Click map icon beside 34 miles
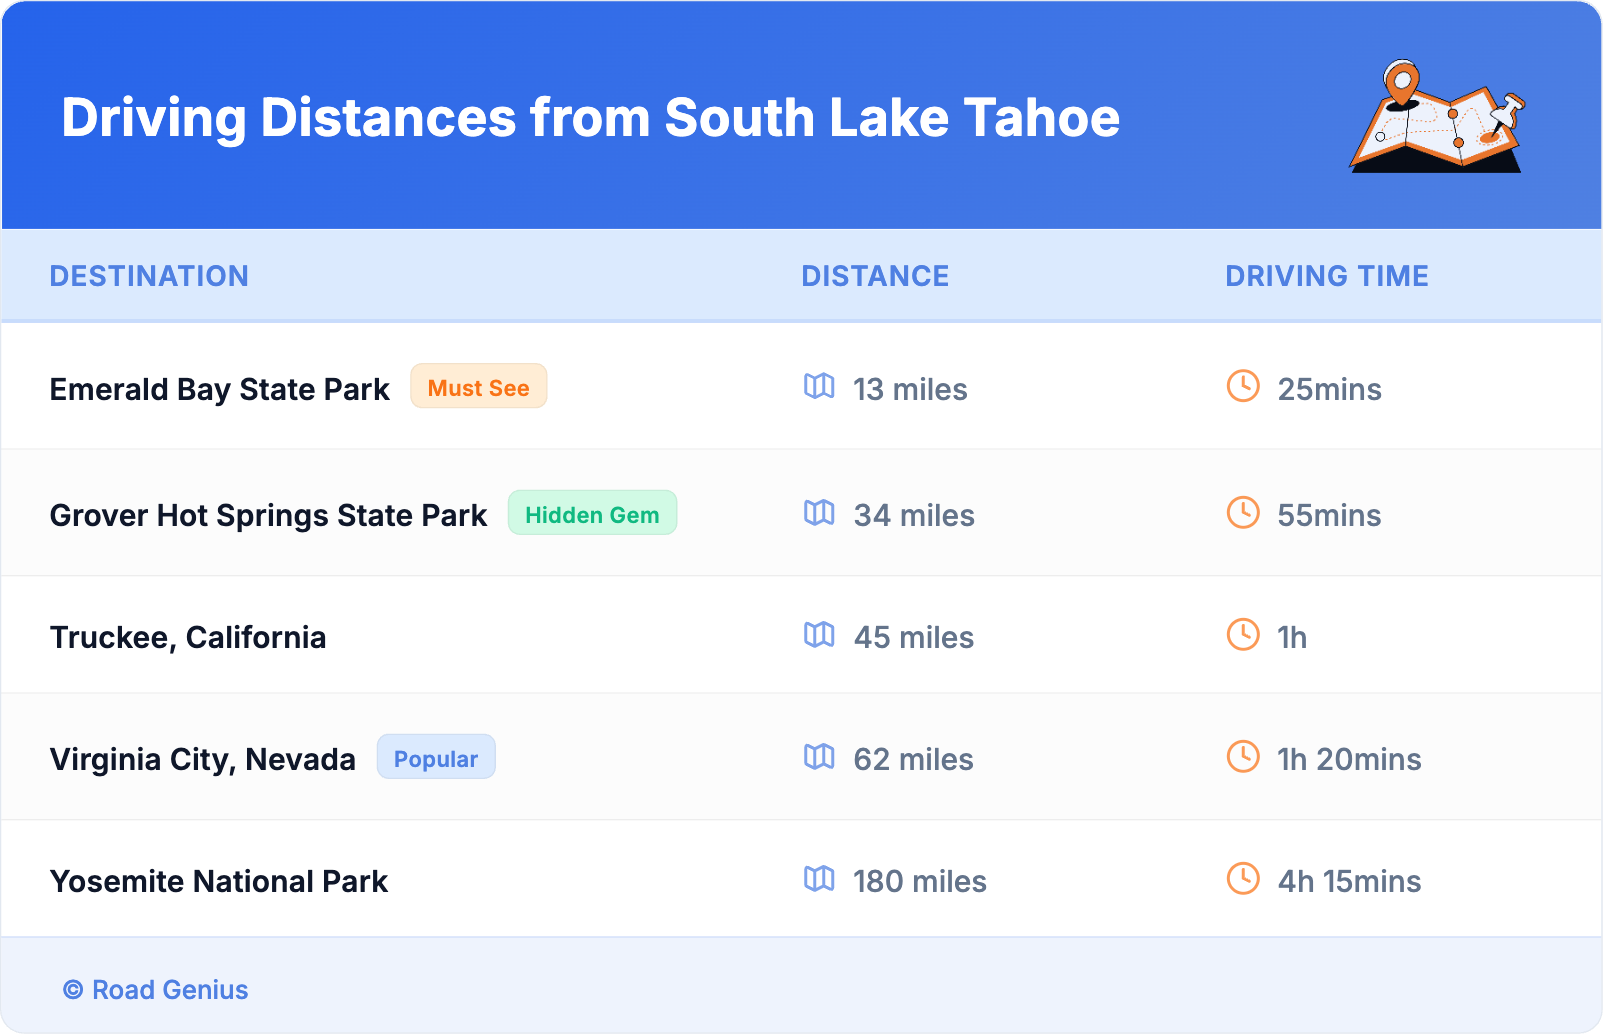 [819, 513]
